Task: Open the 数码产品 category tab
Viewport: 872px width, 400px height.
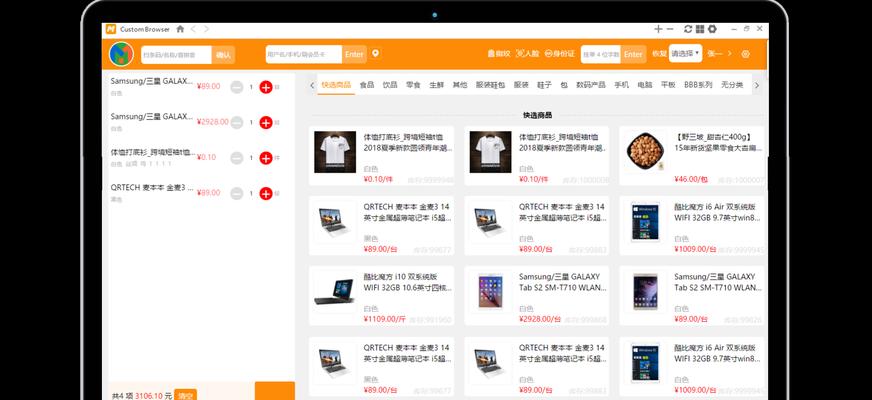Action: [x=591, y=85]
